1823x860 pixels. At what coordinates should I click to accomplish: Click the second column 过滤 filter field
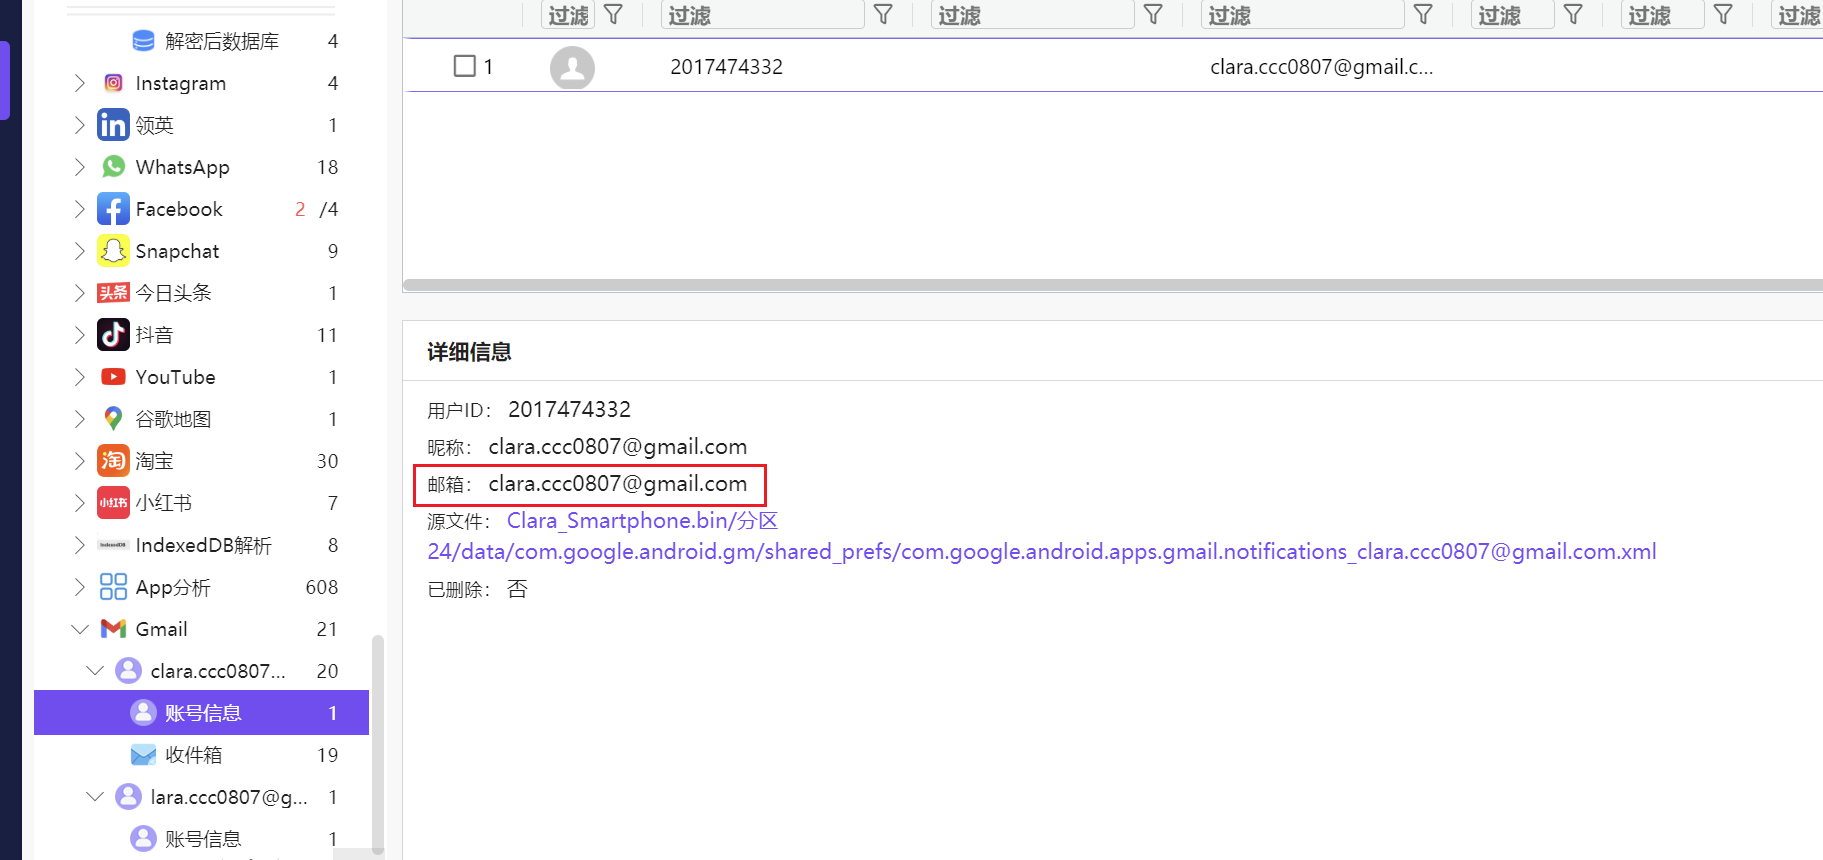click(762, 15)
